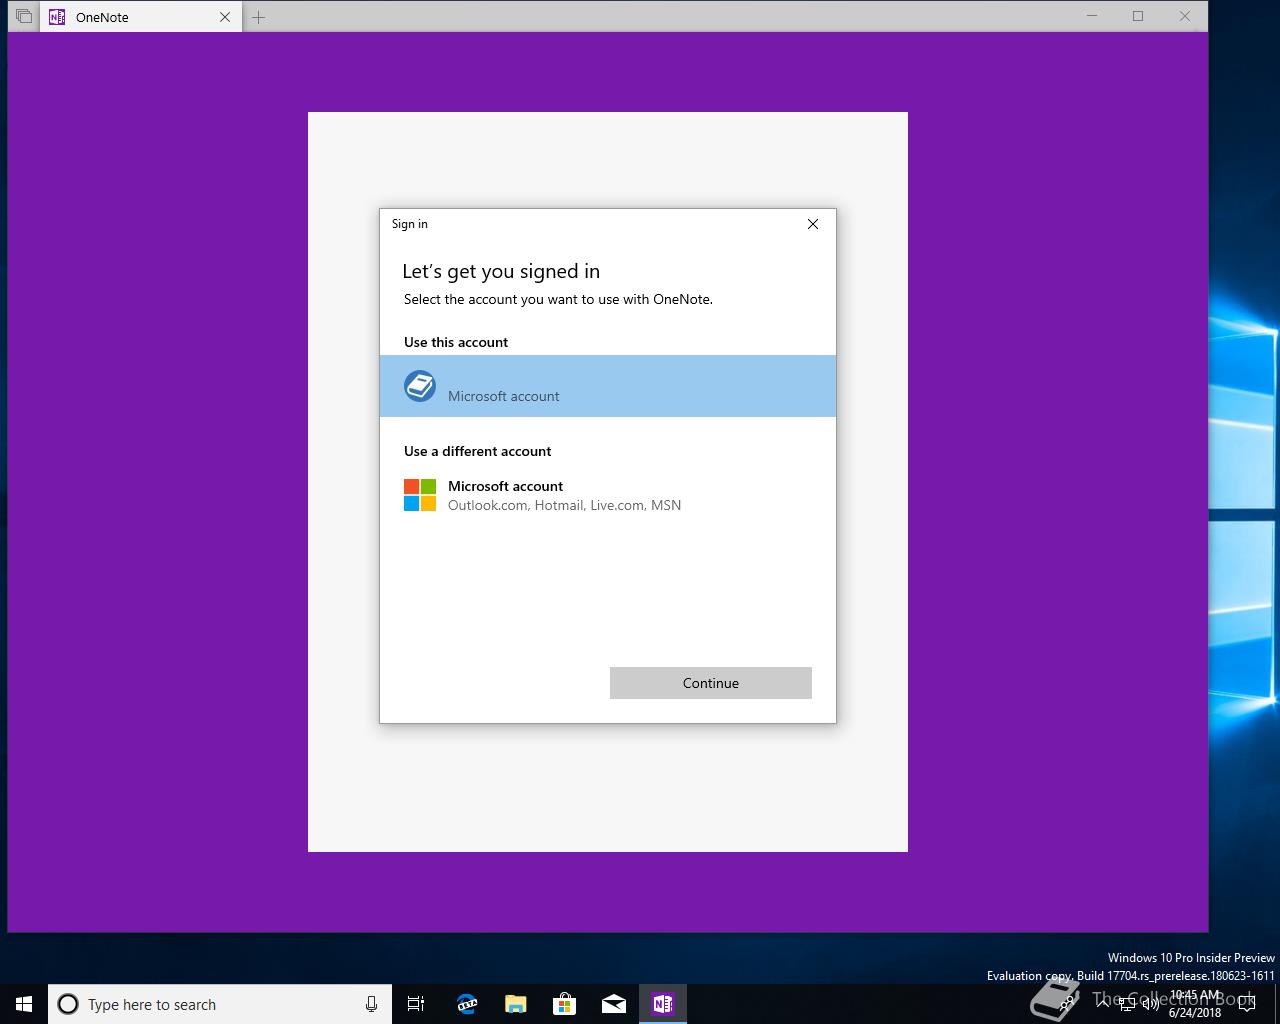Click 'Use this account' label
The height and width of the screenshot is (1024, 1280).
click(456, 342)
